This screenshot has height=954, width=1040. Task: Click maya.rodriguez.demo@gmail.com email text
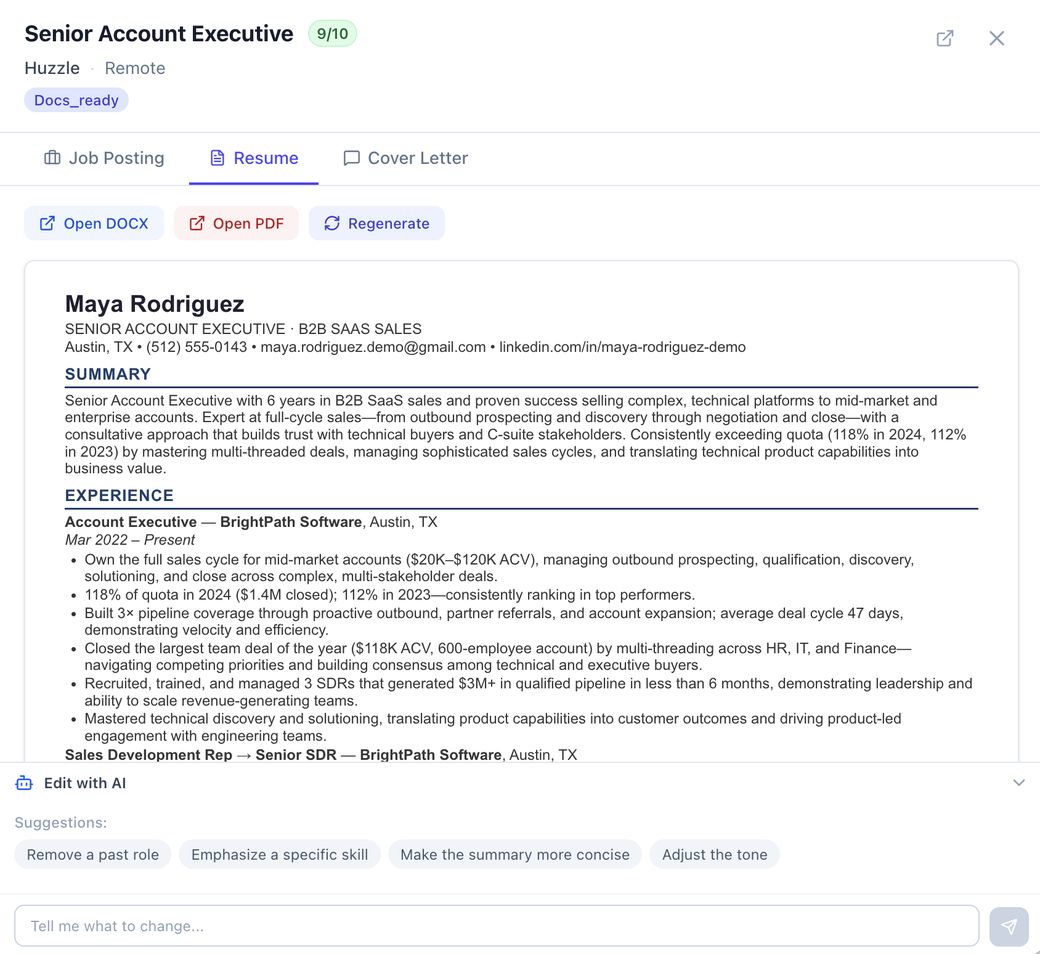373,347
